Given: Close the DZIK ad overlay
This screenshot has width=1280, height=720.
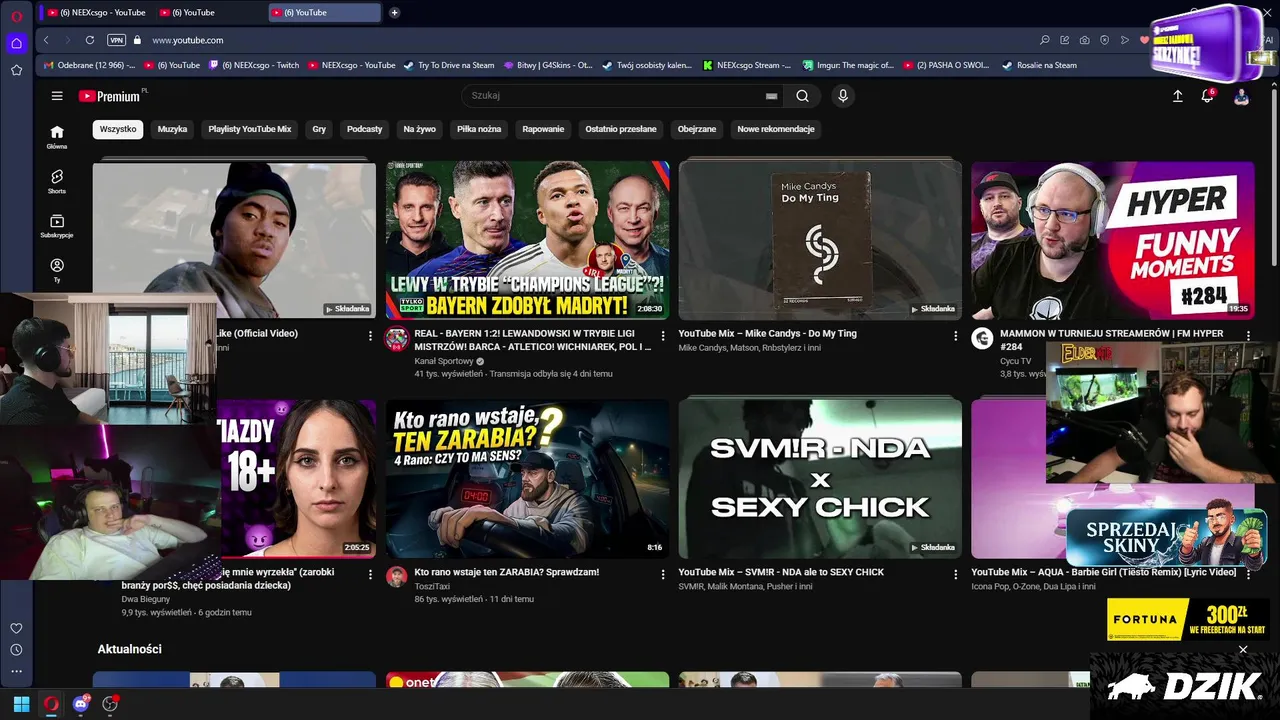Looking at the screenshot, I should 1243,650.
